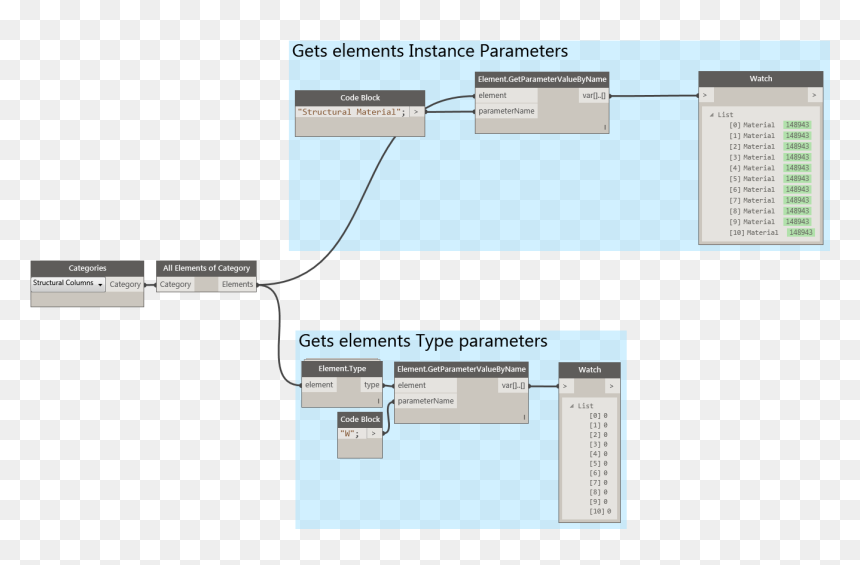Screen dimensions: 860x565
Task: Click the 148943 ID on row [0] Material
Action: (x=797, y=125)
